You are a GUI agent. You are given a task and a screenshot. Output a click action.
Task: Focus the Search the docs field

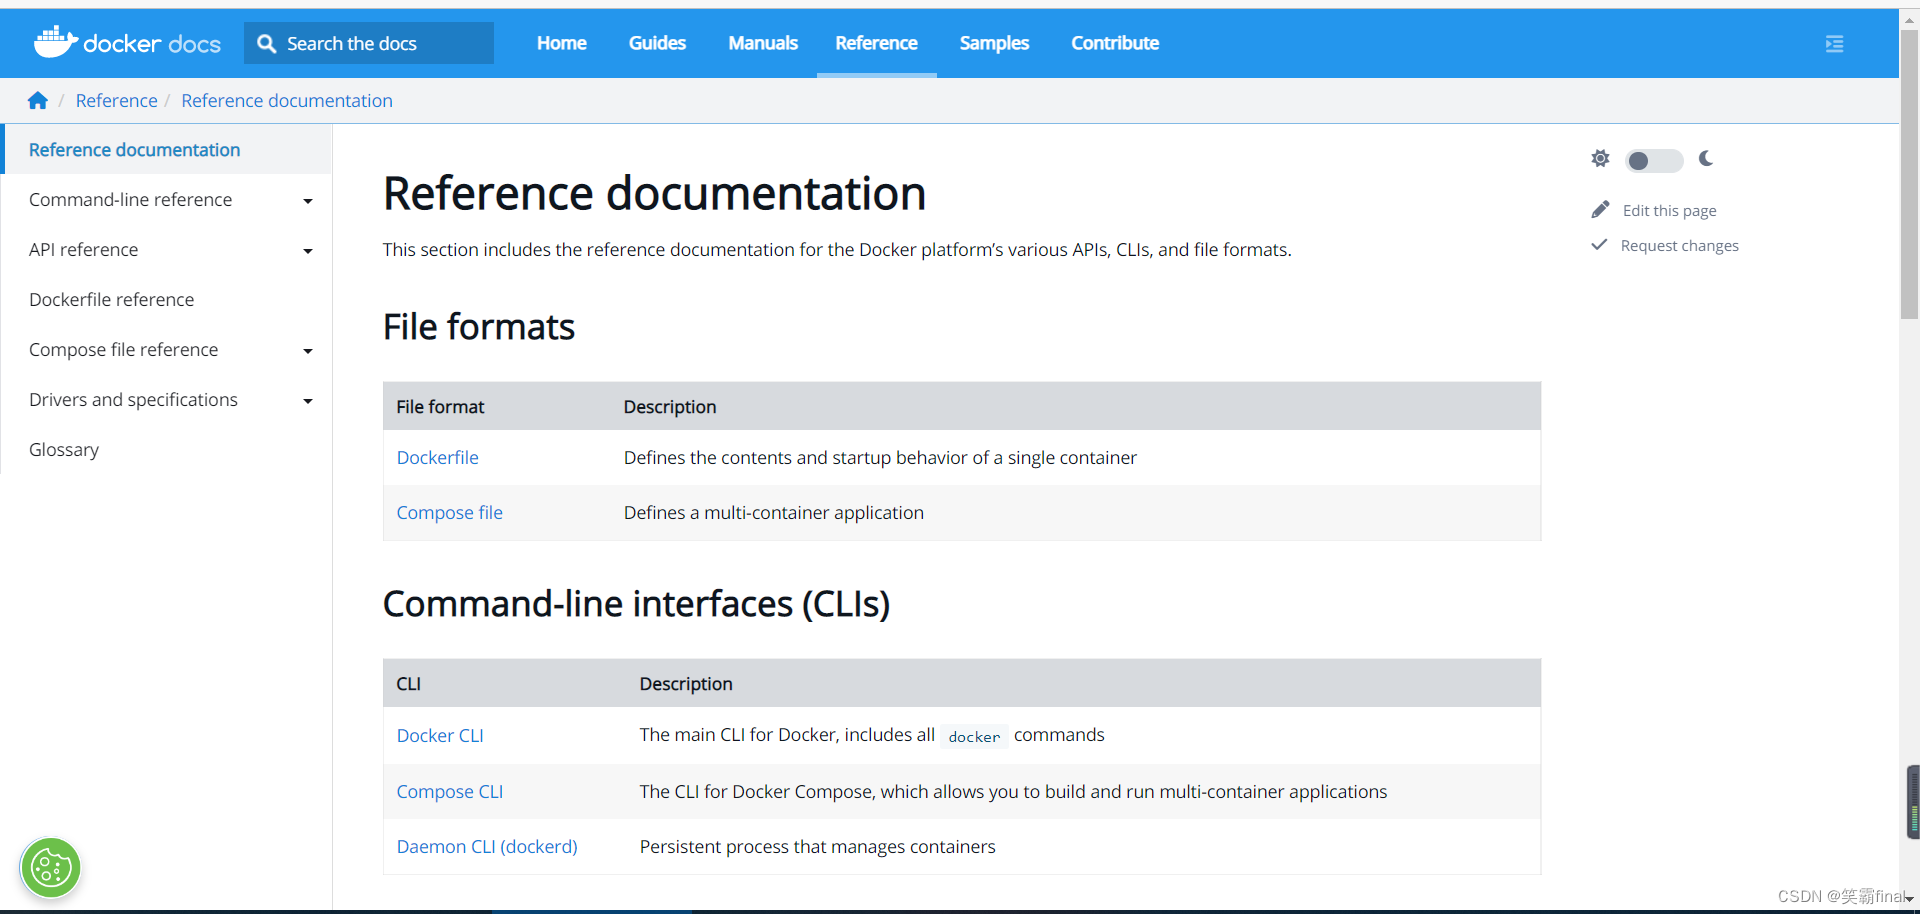tap(369, 43)
